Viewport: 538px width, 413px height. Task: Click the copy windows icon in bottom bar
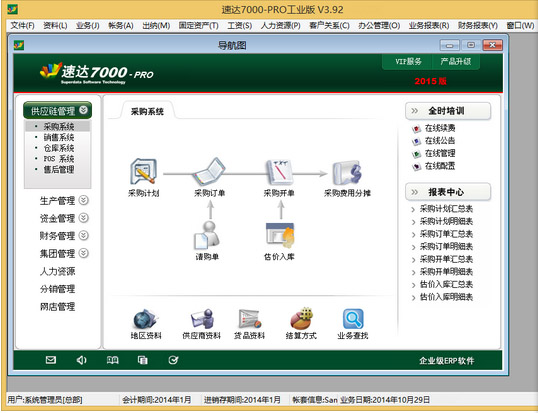coord(143,360)
